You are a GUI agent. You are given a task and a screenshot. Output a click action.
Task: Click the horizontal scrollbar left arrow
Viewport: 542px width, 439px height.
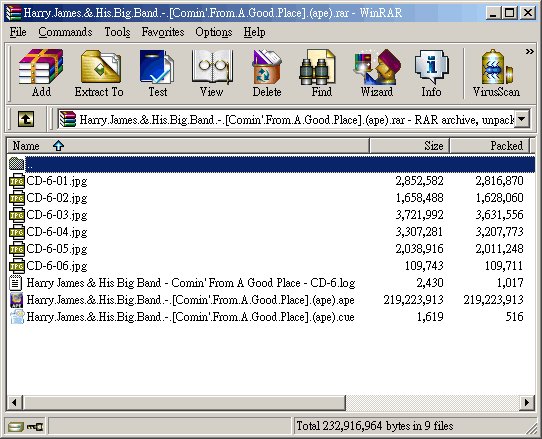(x=15, y=403)
